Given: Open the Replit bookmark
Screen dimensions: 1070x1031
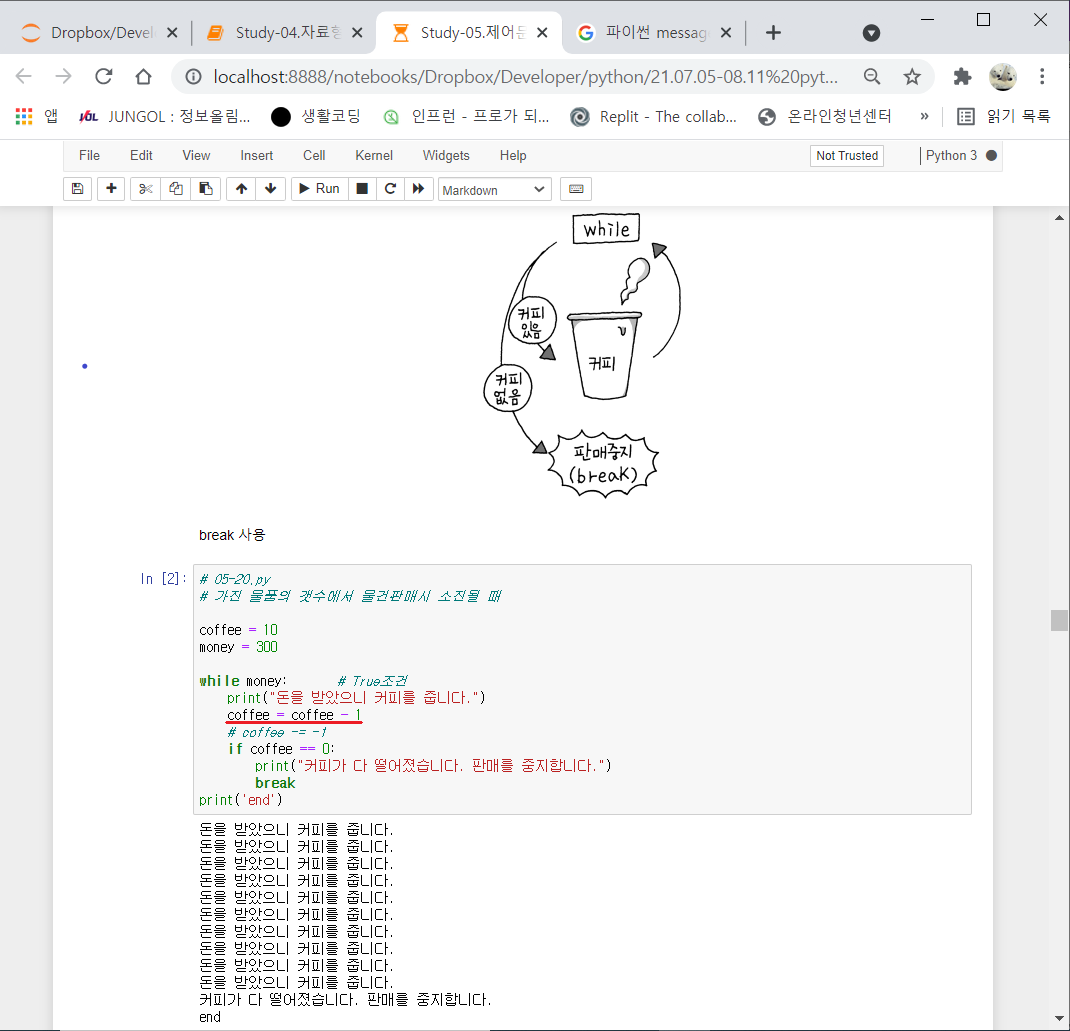Looking at the screenshot, I should coord(653,117).
